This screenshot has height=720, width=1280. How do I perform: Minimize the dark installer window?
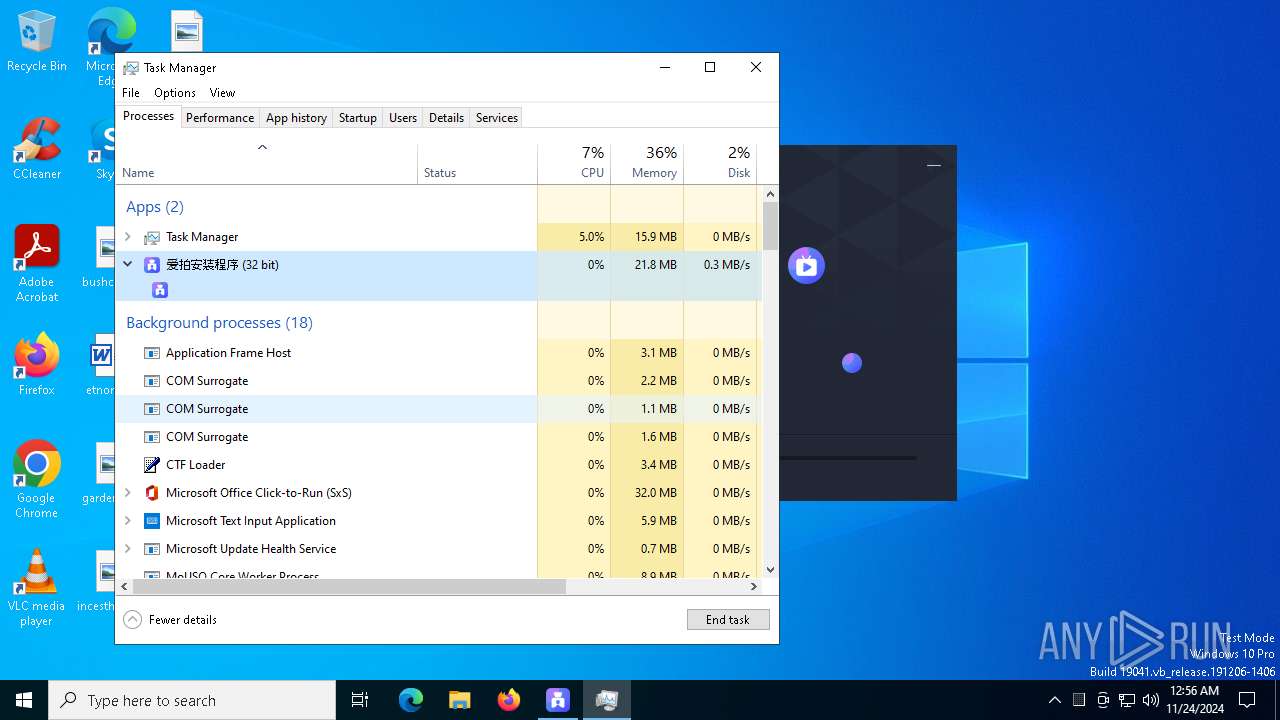pos(933,165)
